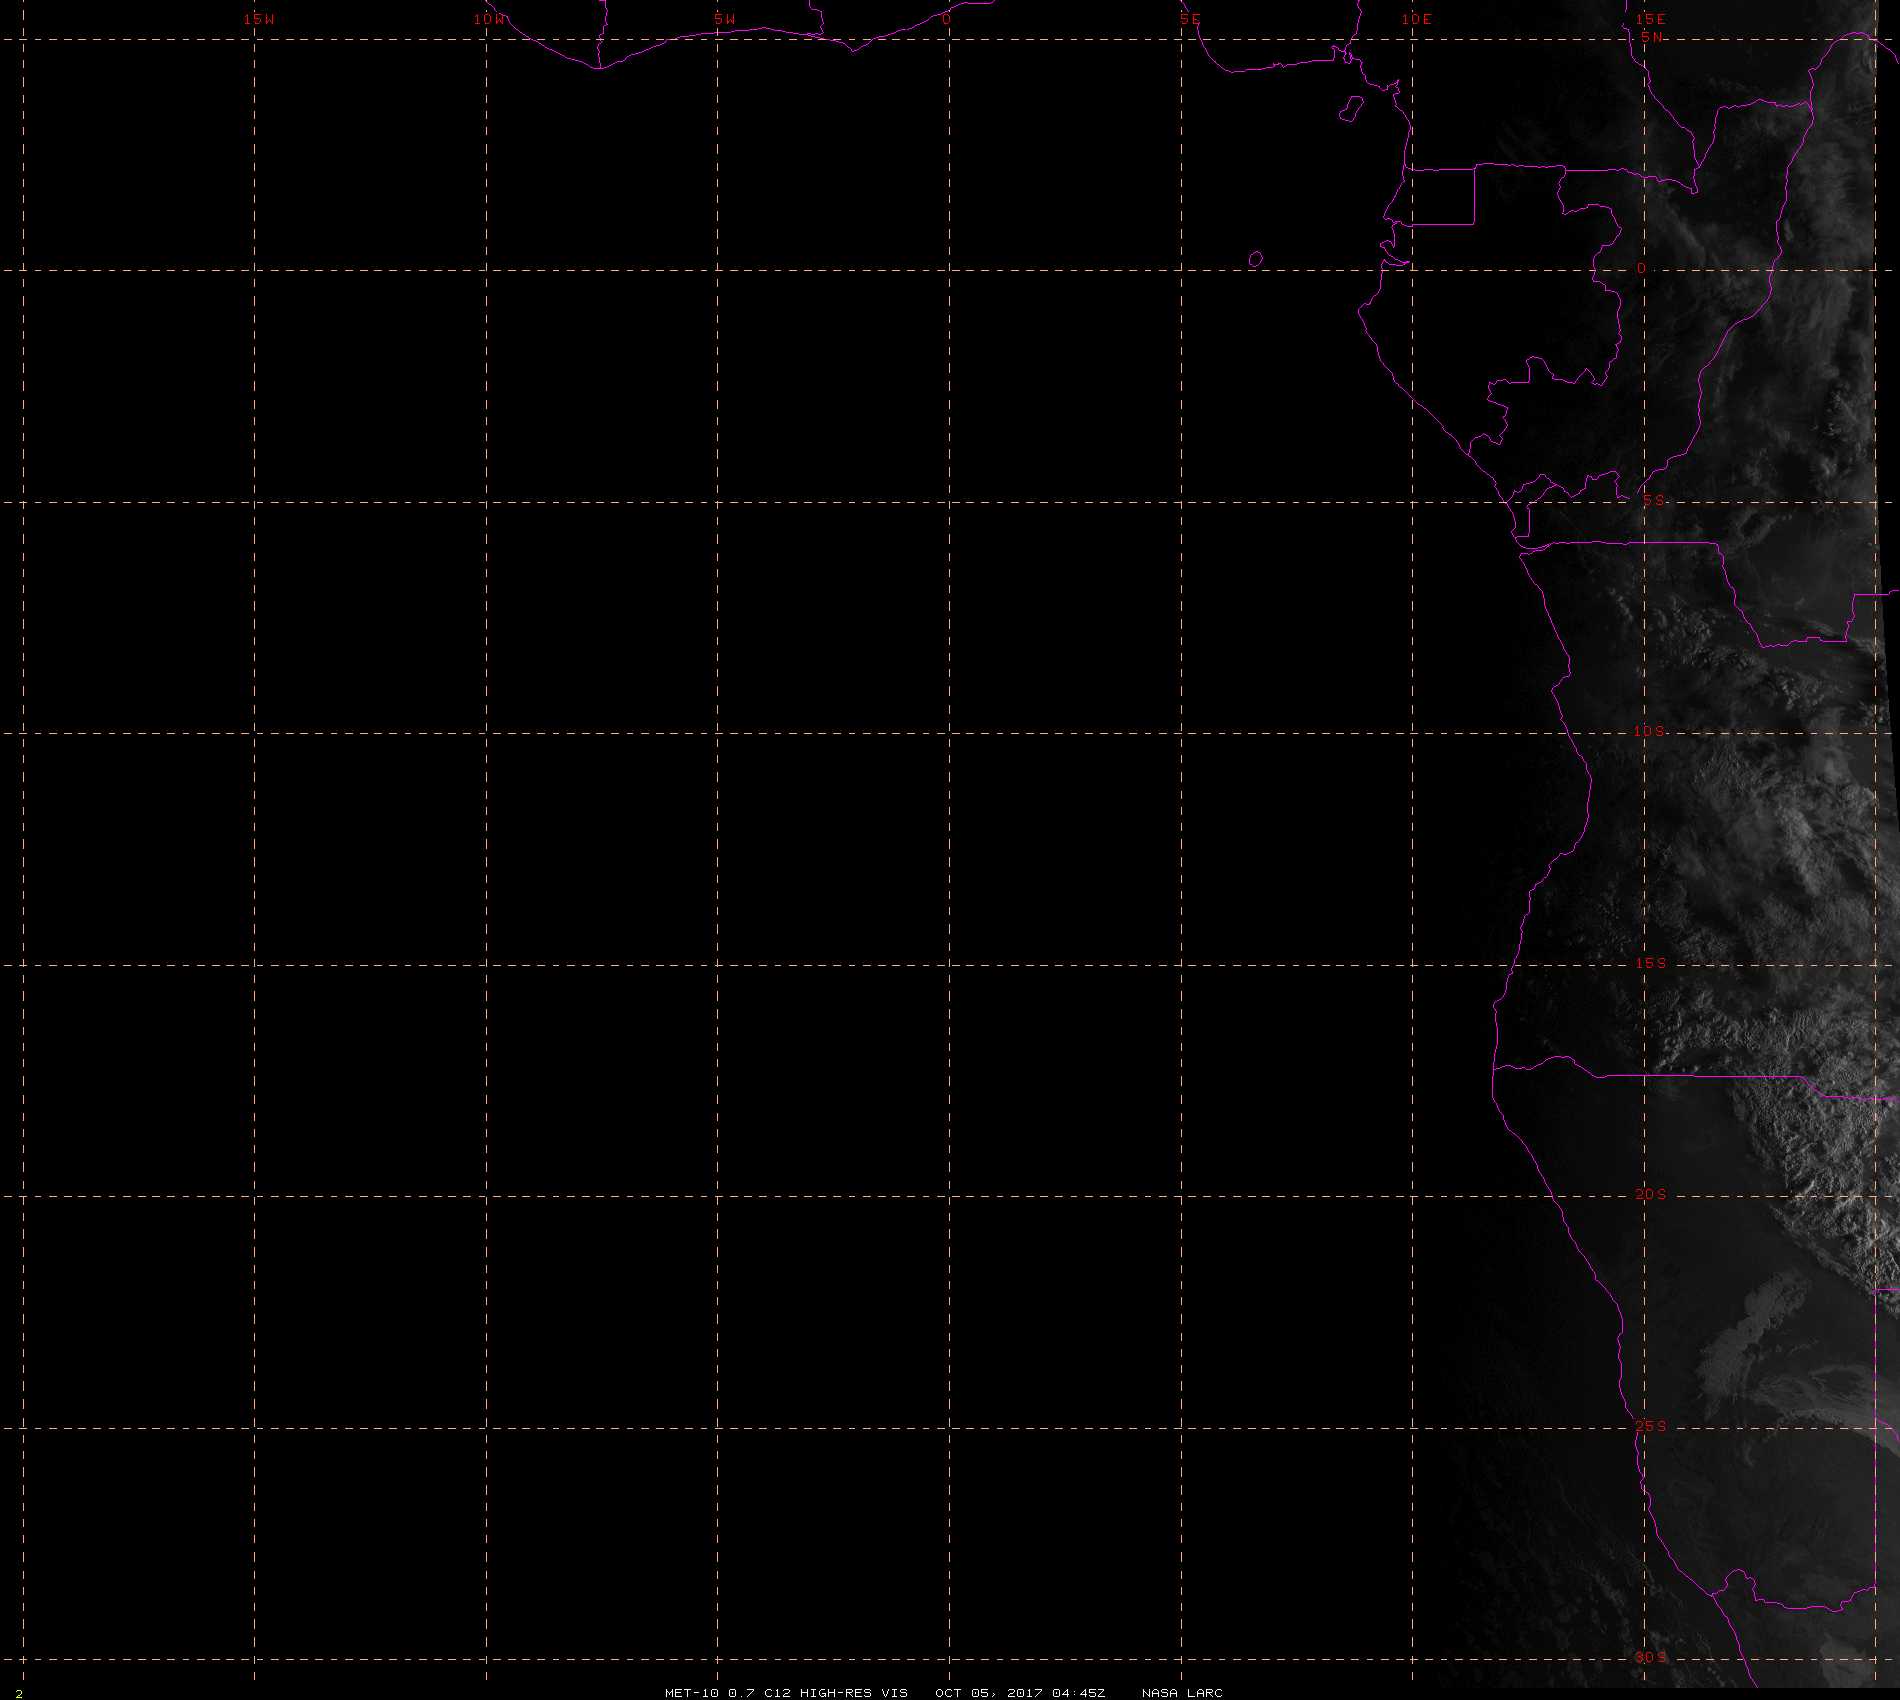
Task: Select the 15E longitude label
Action: tap(1650, 19)
